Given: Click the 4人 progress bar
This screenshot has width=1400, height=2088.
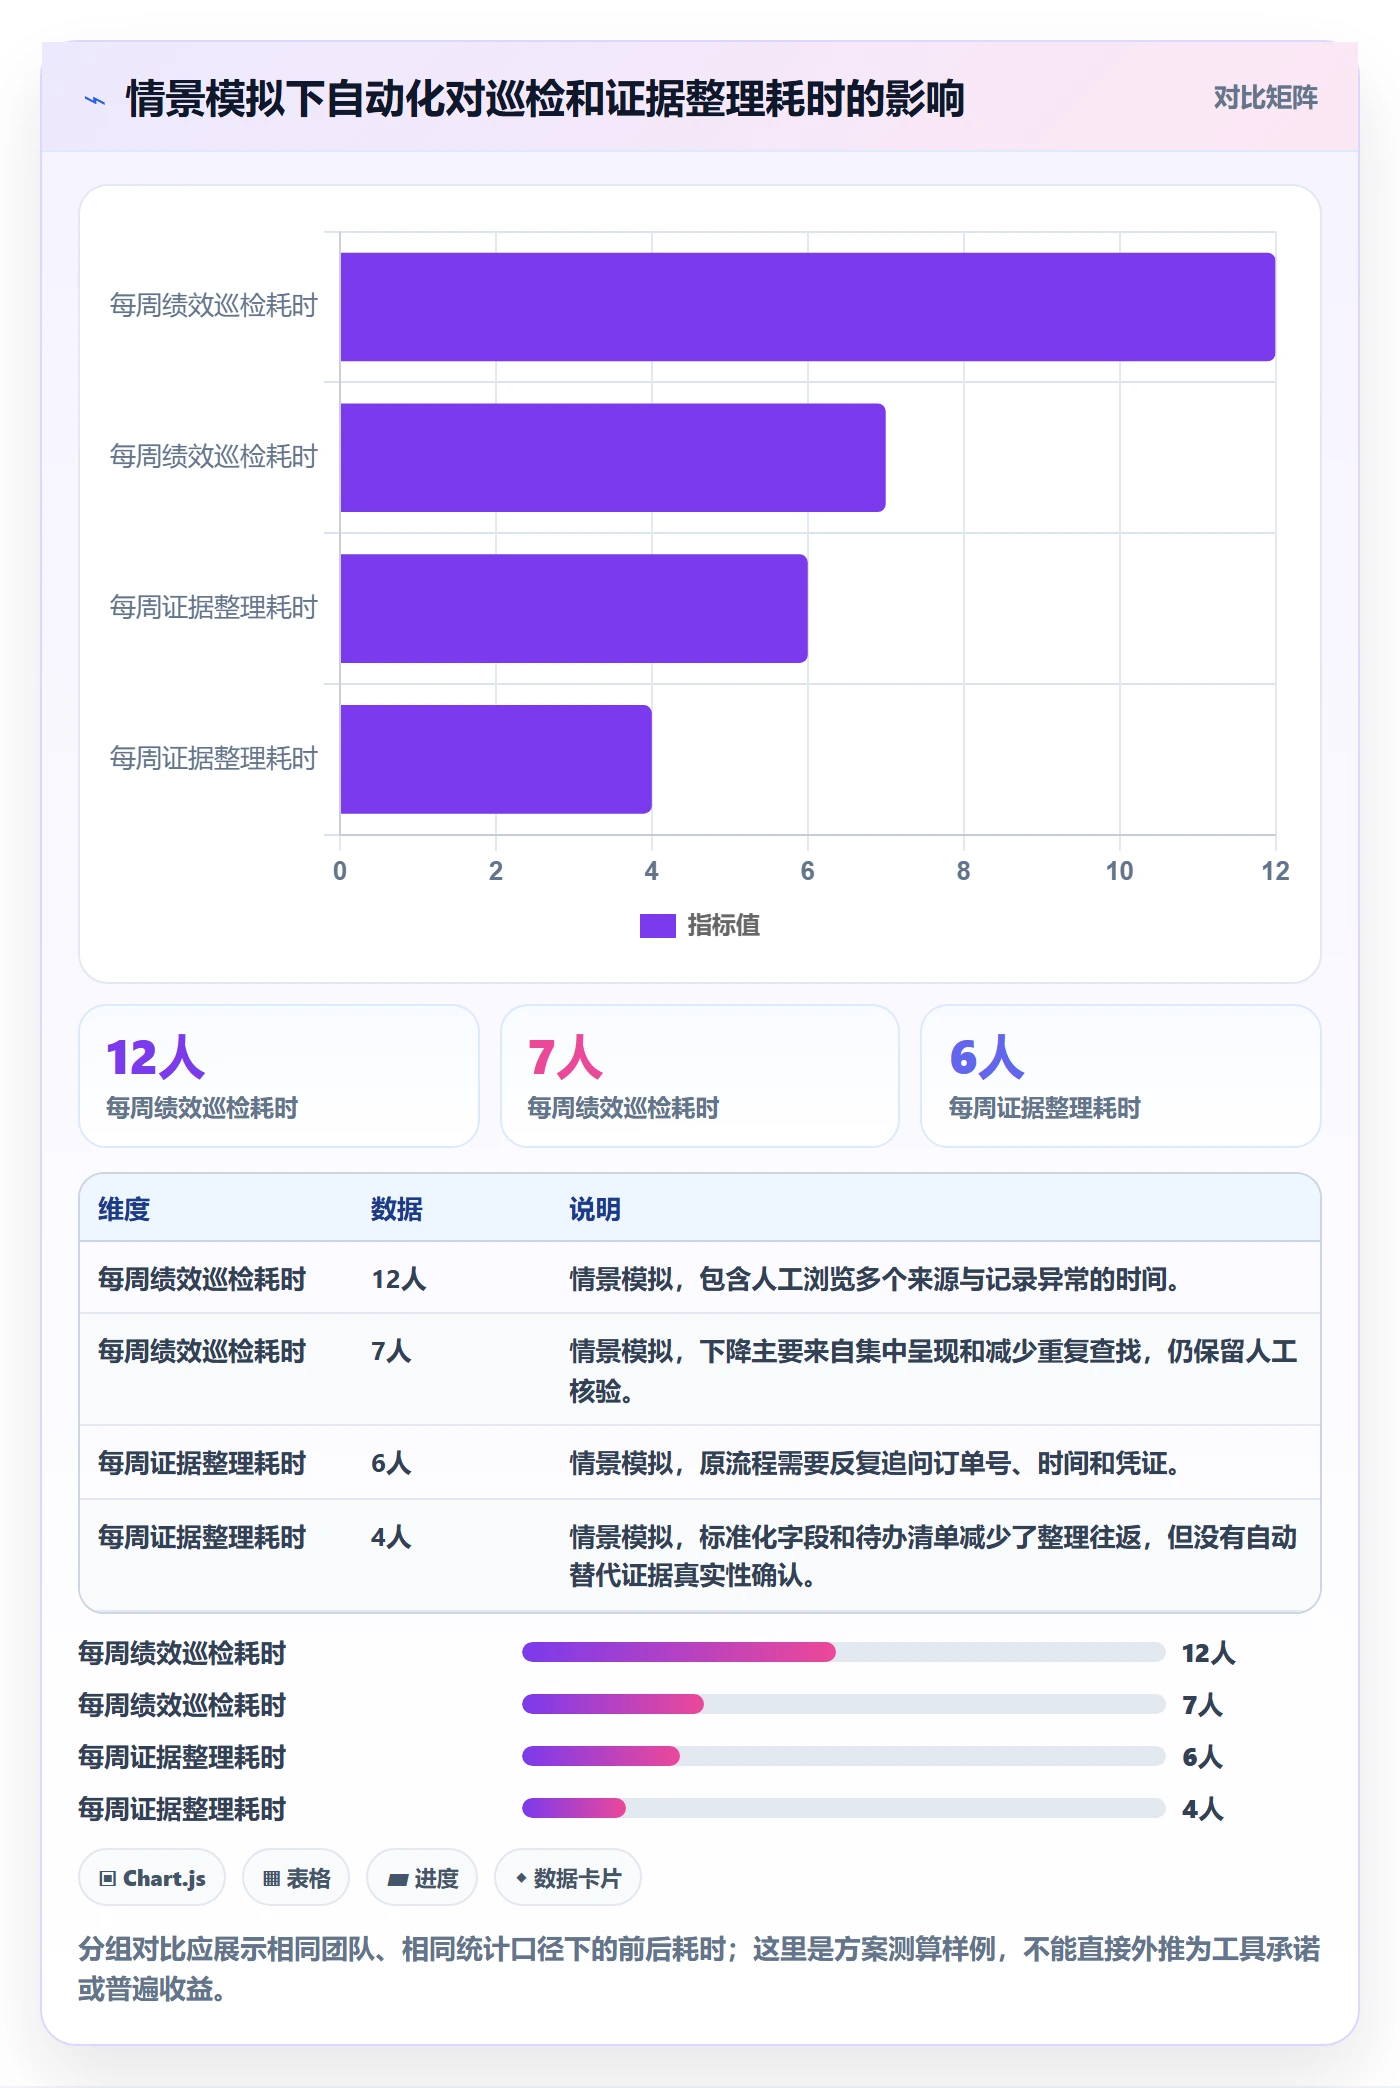Looking at the screenshot, I should pos(844,1808).
